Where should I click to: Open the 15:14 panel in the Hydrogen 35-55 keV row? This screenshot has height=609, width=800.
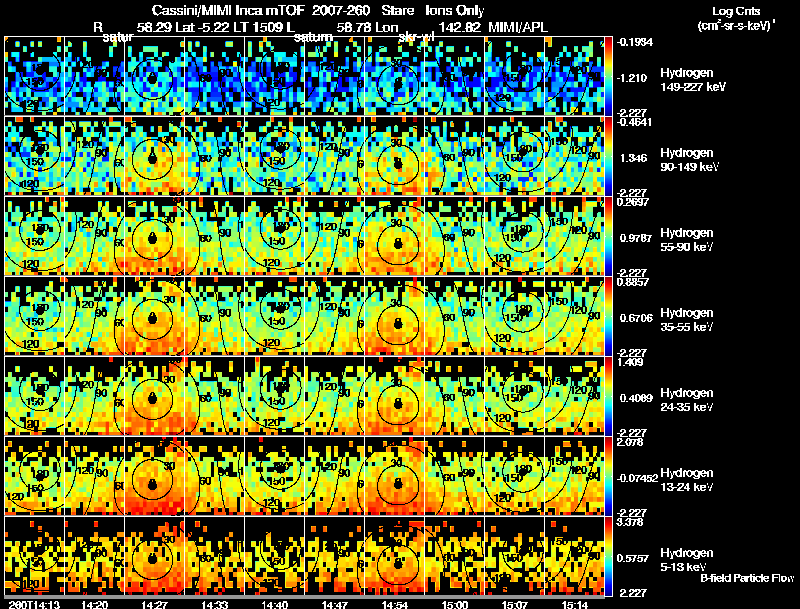[574, 316]
